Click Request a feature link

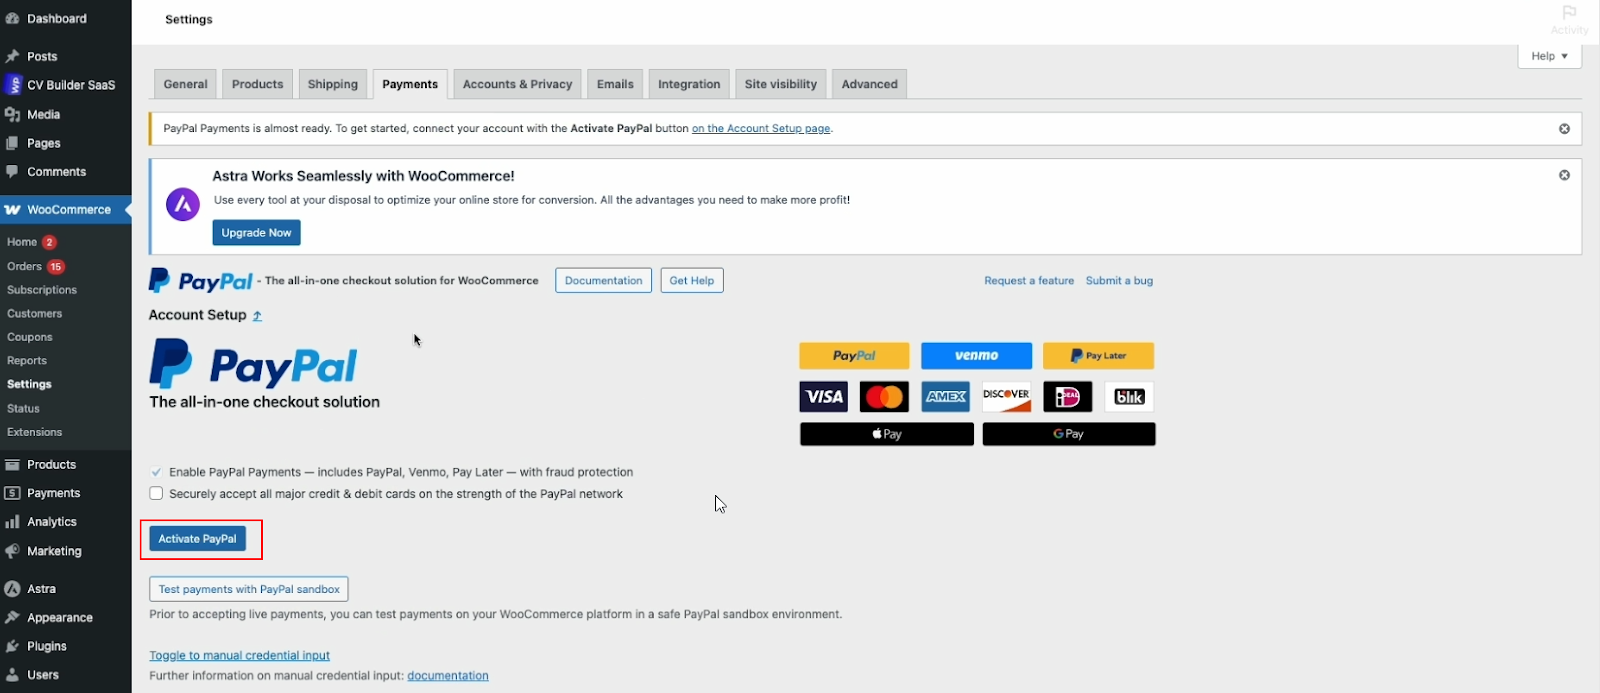click(1029, 281)
